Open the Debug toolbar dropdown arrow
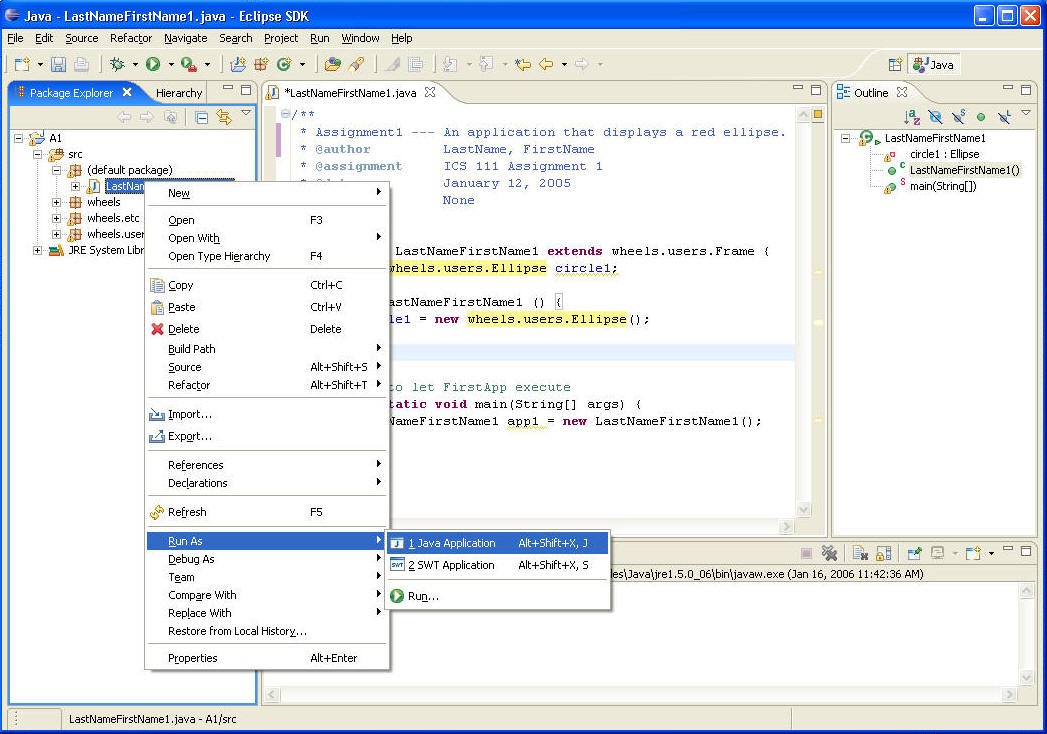Viewport: 1047px width, 734px height. [135, 64]
